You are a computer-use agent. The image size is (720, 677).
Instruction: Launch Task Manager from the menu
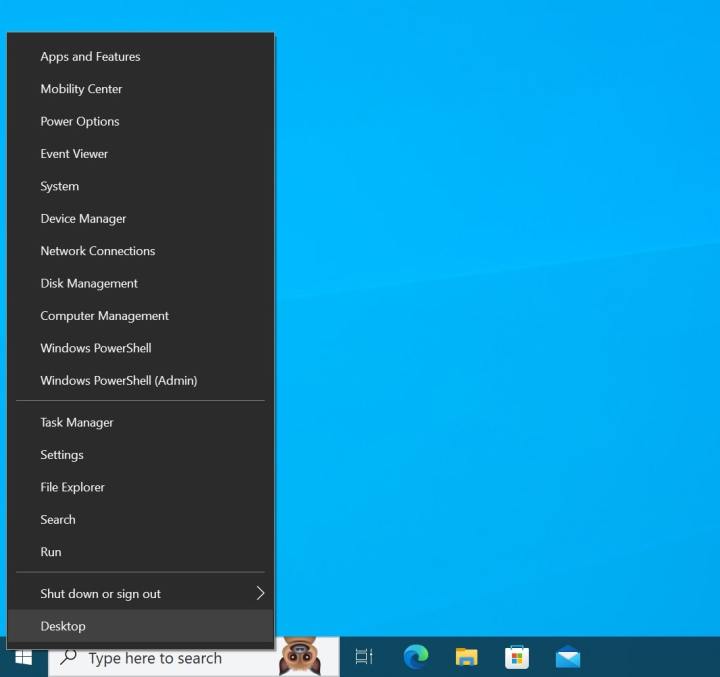(x=77, y=423)
